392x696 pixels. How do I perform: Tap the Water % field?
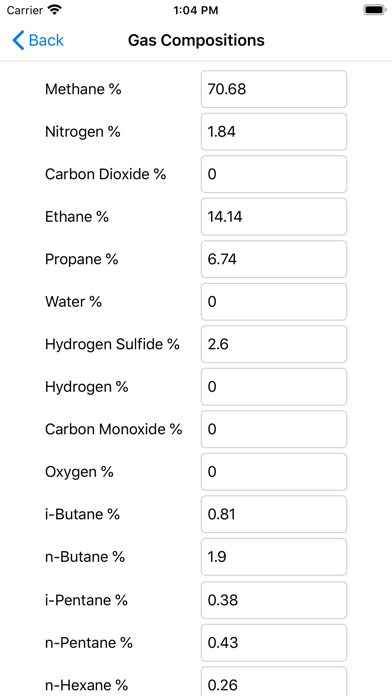(274, 302)
